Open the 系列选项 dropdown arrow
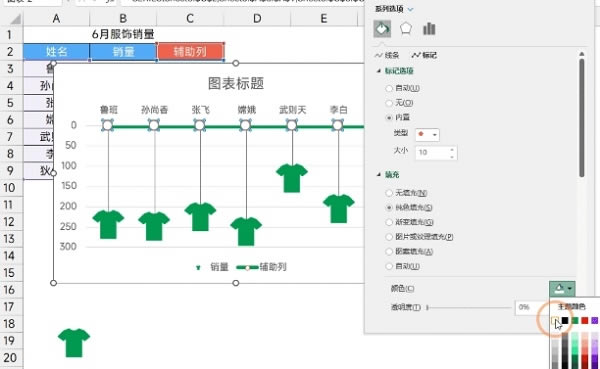This screenshot has width=600, height=369. pyautogui.click(x=411, y=9)
